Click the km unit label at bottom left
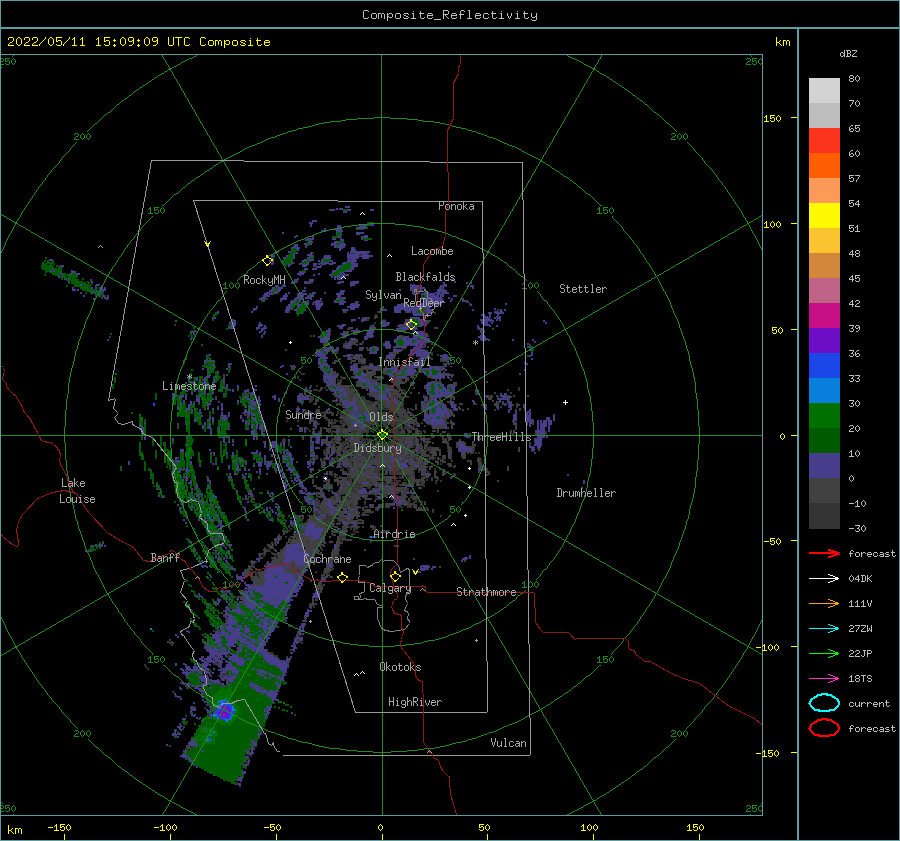 tap(15, 830)
